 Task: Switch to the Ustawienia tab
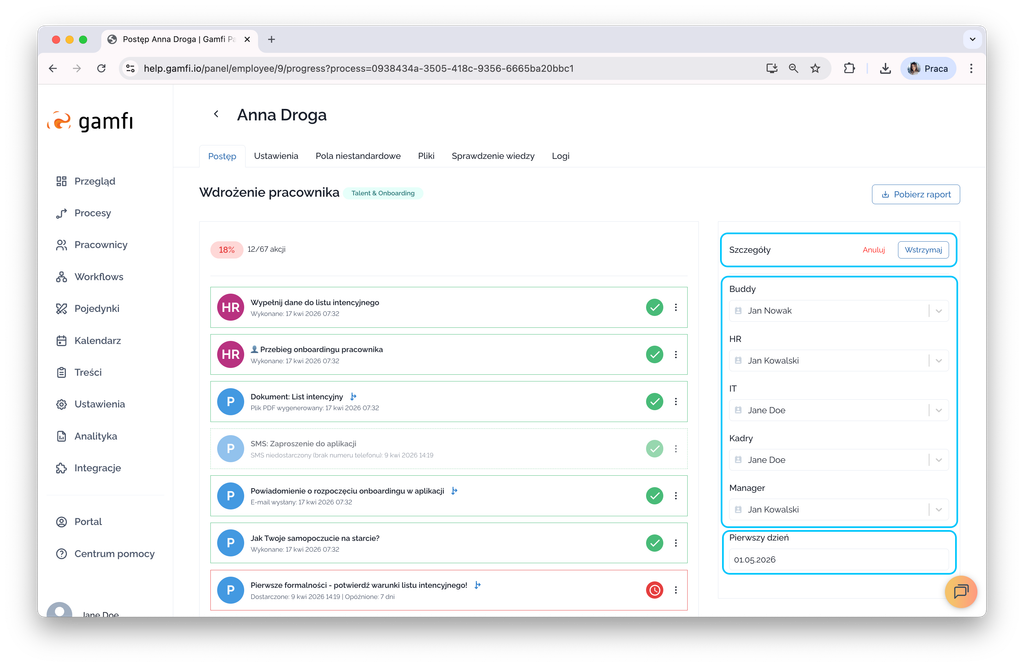point(276,156)
